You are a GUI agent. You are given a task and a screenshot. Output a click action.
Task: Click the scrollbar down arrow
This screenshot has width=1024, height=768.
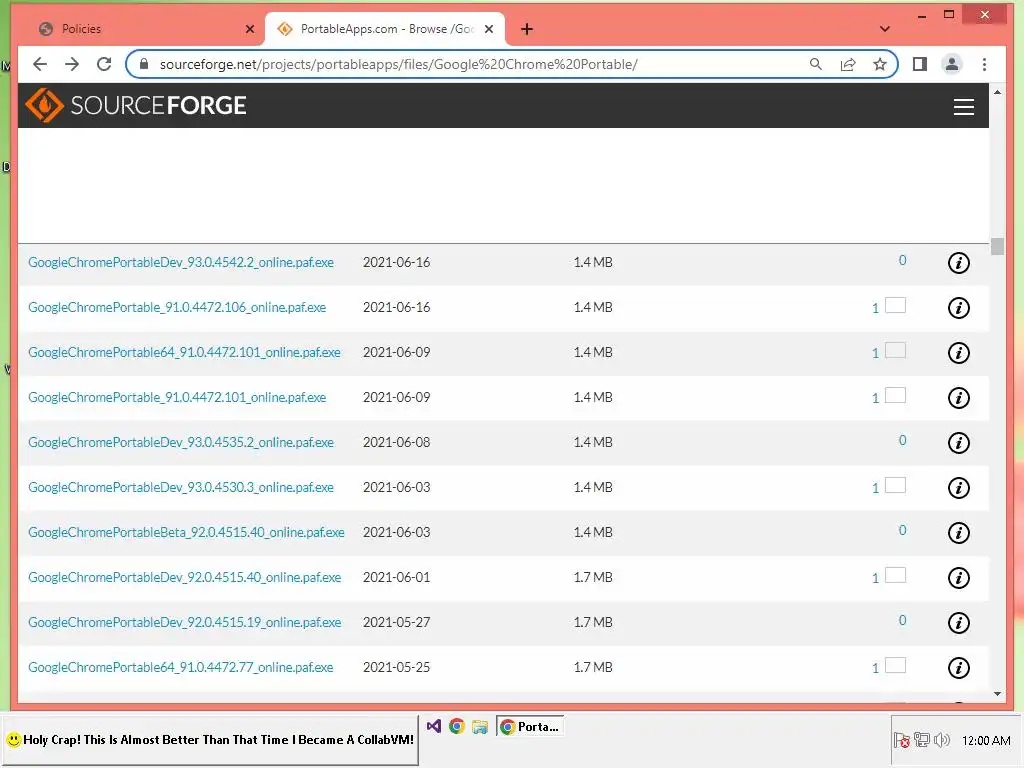click(x=997, y=694)
